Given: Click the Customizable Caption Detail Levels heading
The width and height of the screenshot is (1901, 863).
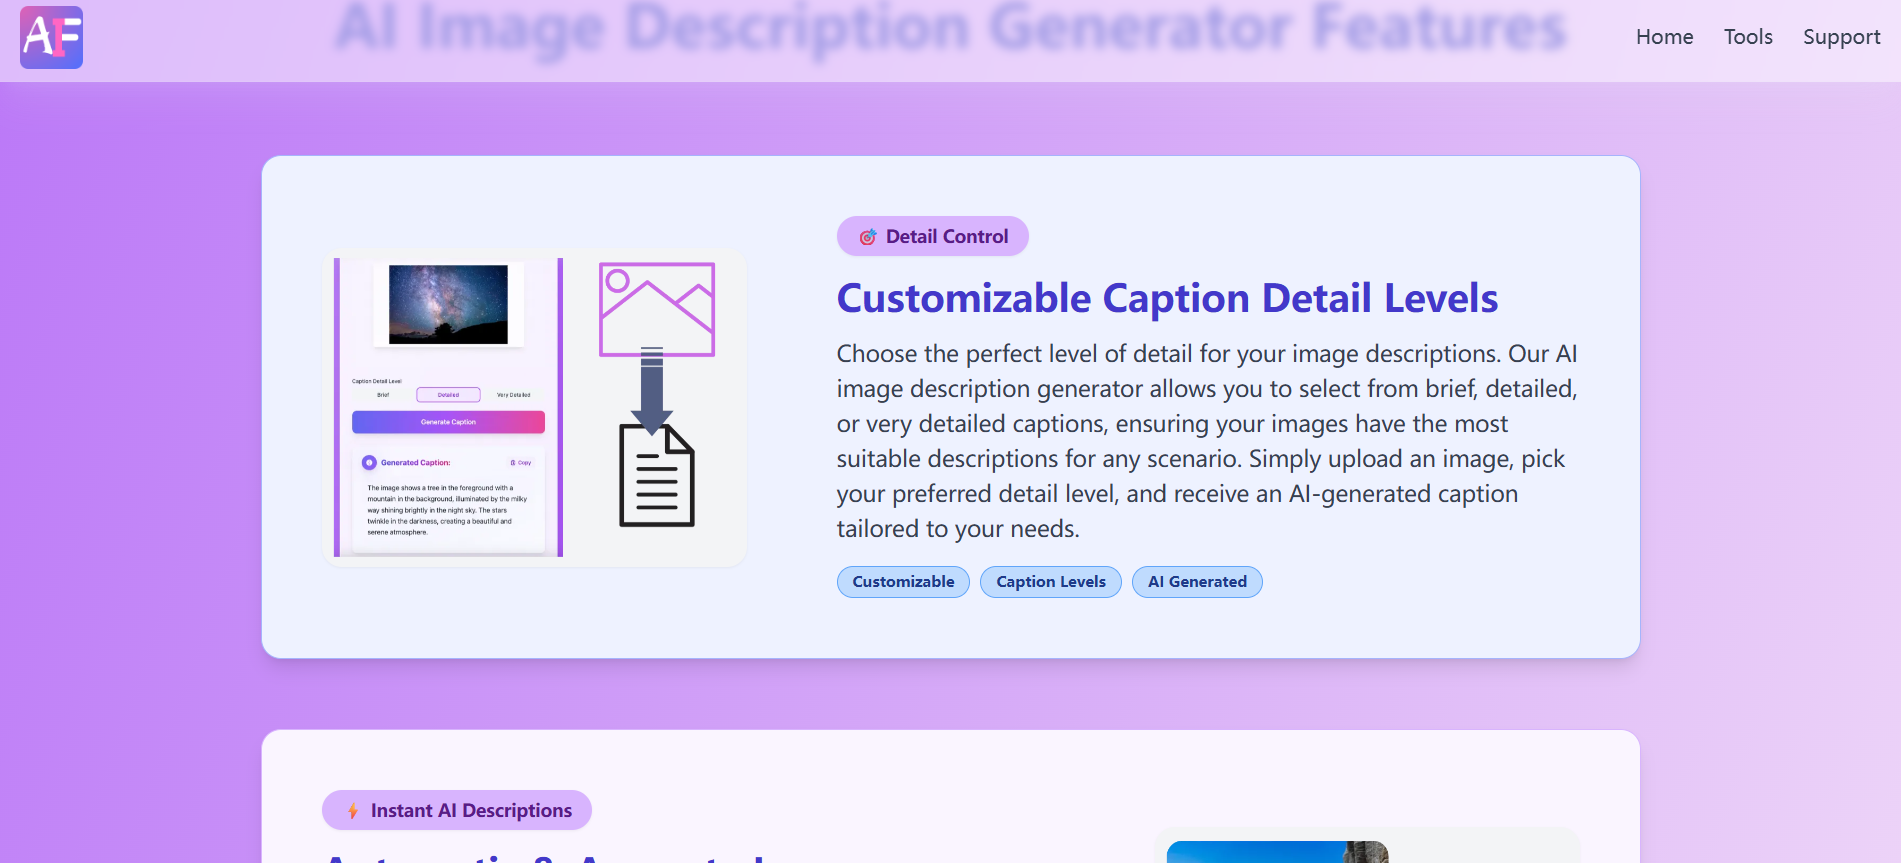Looking at the screenshot, I should [x=1167, y=298].
